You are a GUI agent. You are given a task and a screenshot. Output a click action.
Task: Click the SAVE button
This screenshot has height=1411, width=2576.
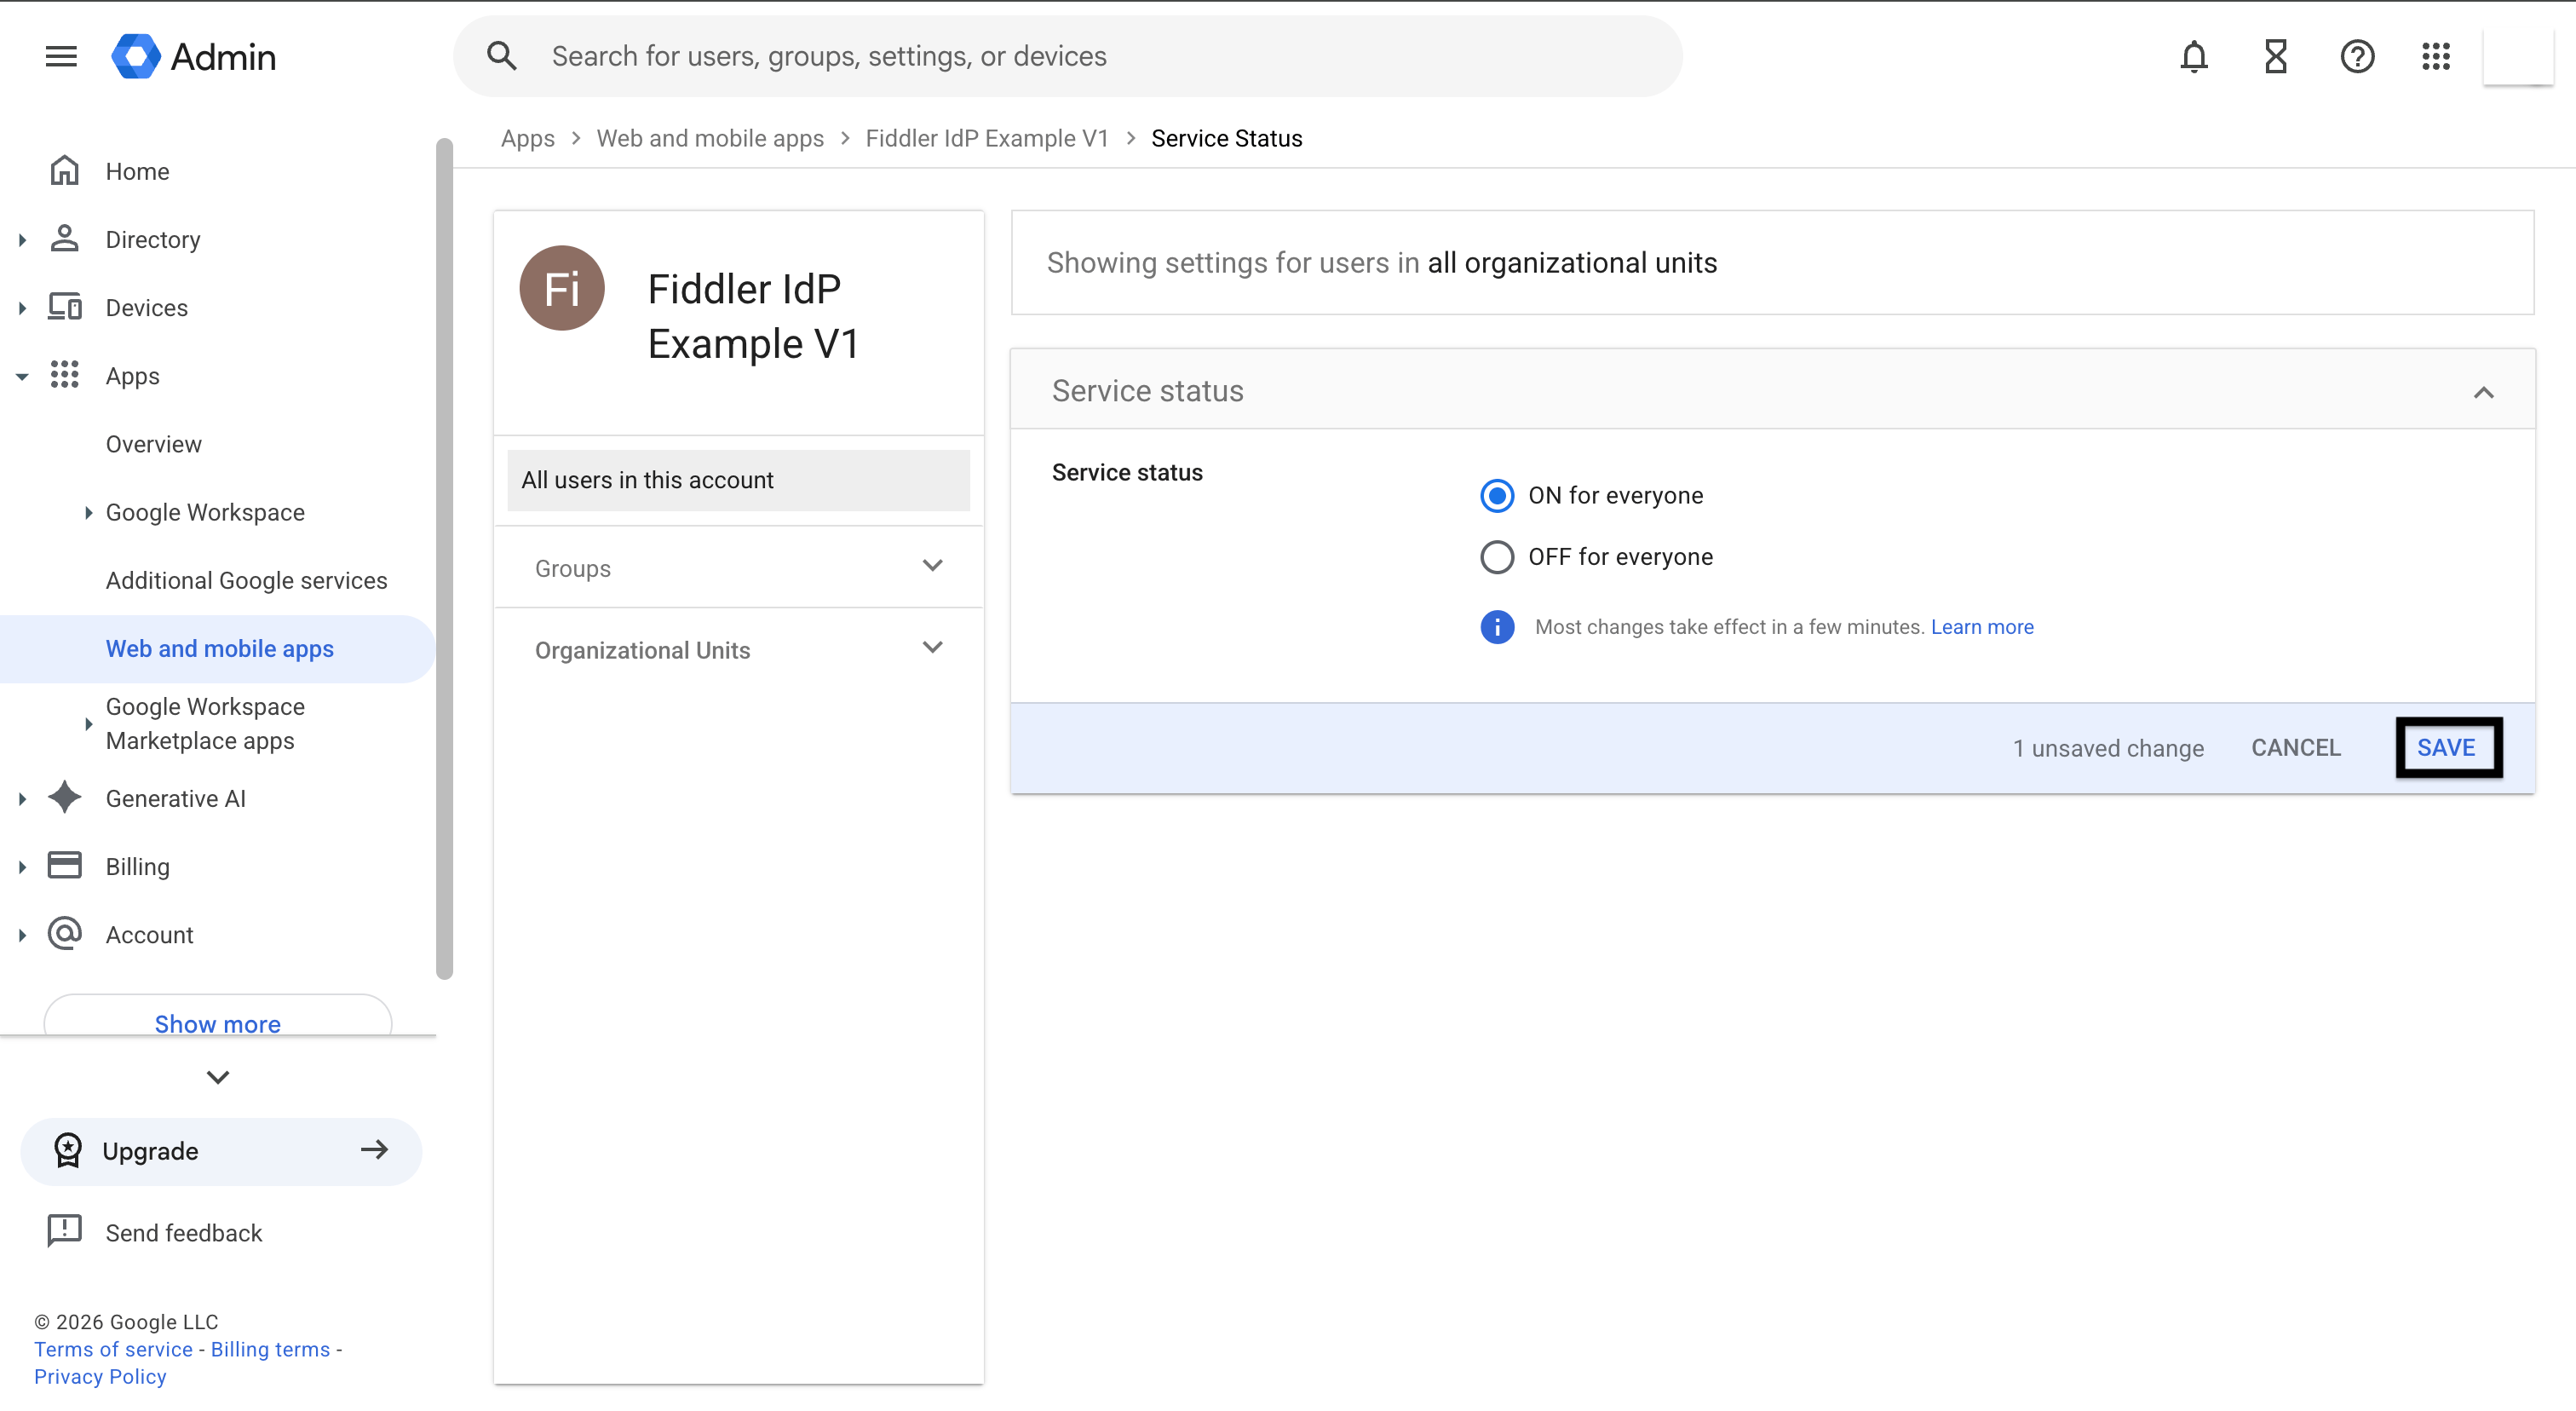2447,747
